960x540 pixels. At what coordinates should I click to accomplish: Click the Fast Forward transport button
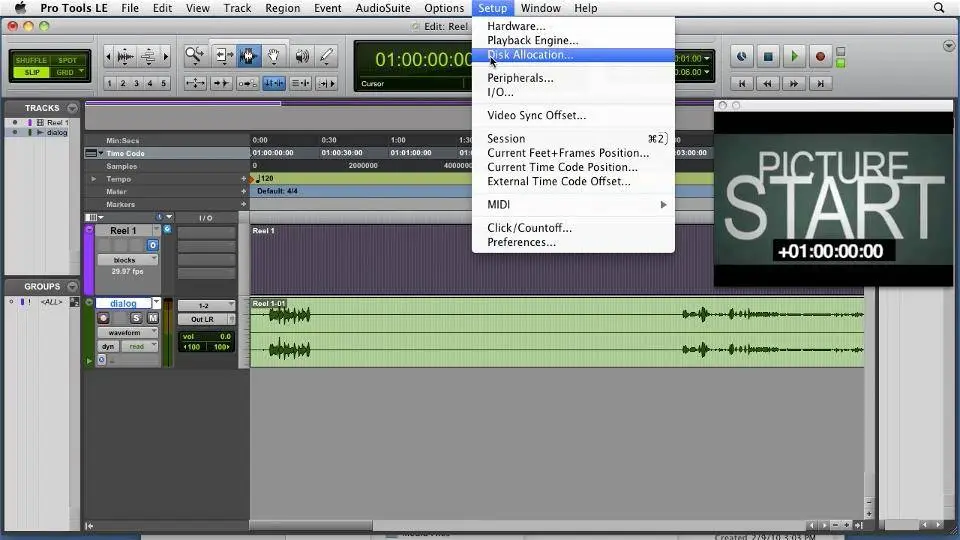794,83
